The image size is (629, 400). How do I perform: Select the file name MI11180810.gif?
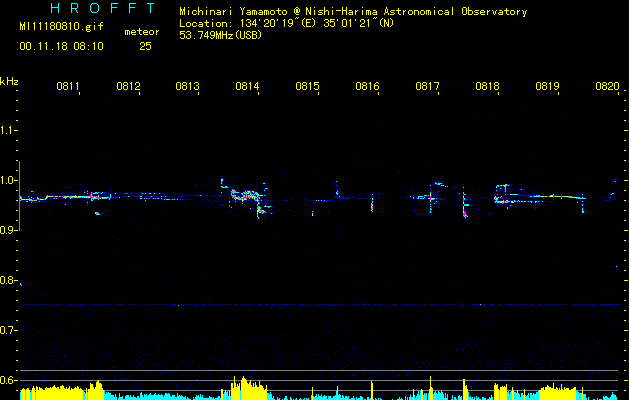pyautogui.click(x=61, y=27)
